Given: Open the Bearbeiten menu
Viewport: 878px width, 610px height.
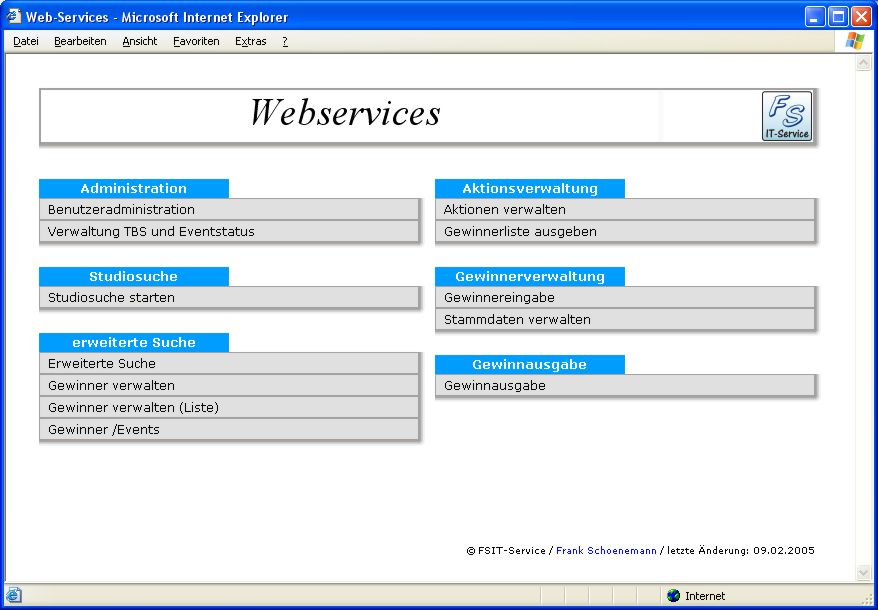Looking at the screenshot, I should pos(80,41).
